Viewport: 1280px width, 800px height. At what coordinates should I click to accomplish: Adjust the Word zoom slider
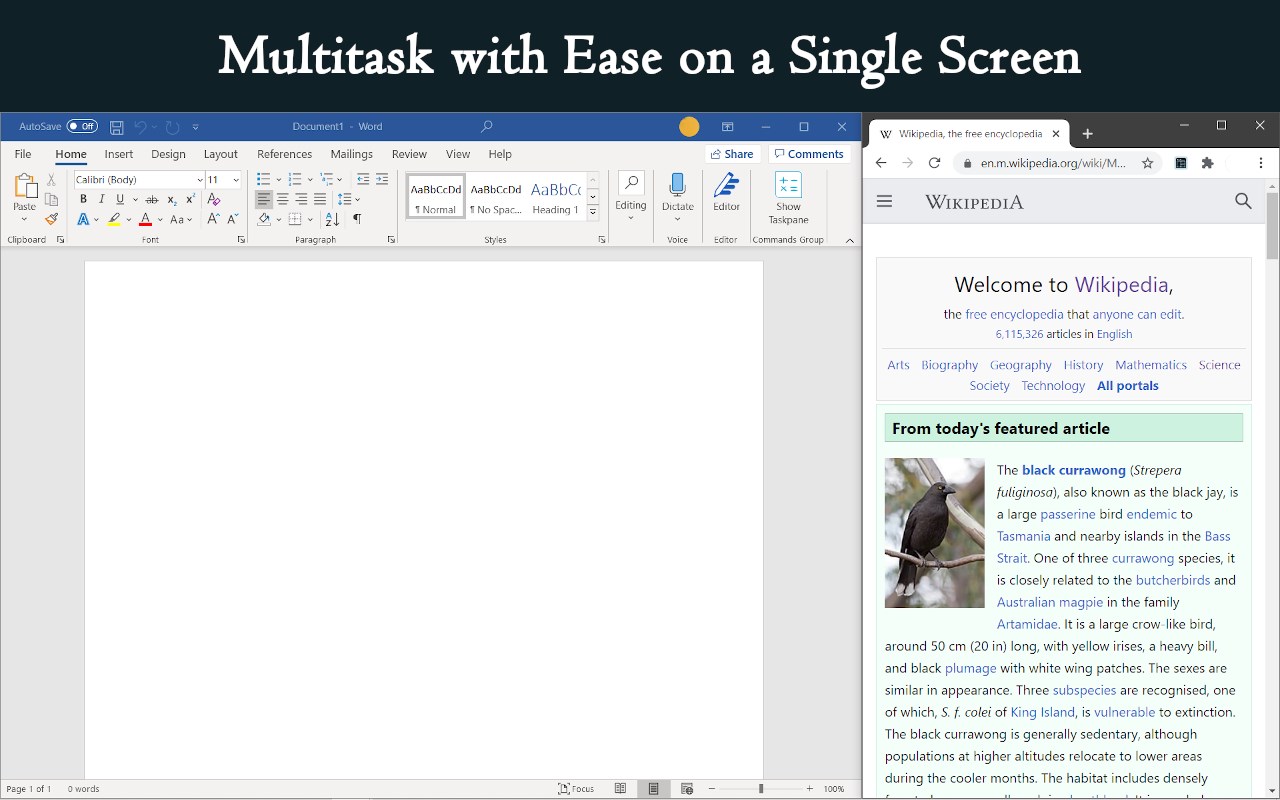761,789
